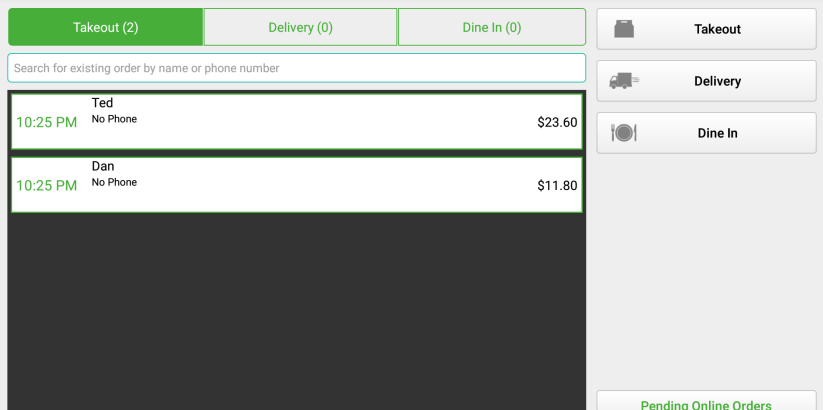Click the order search field

[296, 68]
